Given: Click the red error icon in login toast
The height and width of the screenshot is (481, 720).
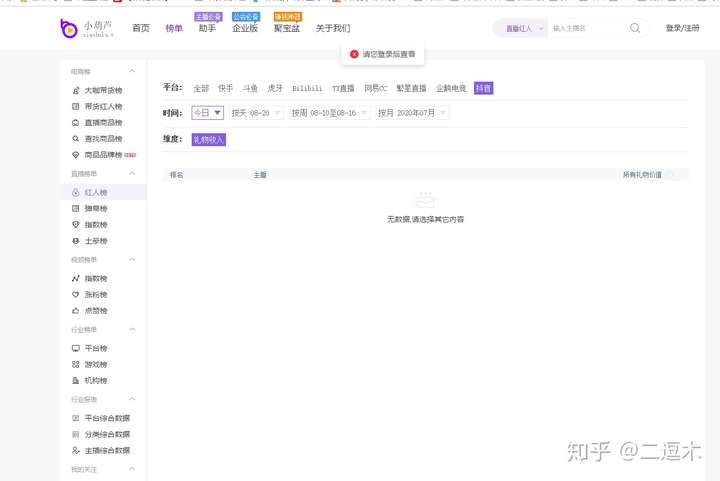Looking at the screenshot, I should pyautogui.click(x=354, y=54).
